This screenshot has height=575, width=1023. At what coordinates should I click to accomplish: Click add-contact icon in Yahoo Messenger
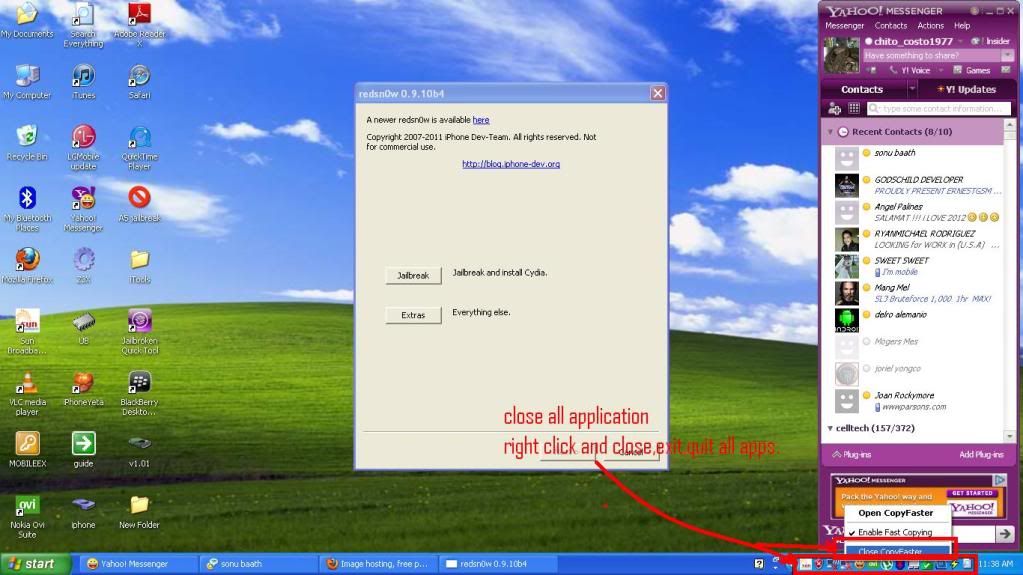click(x=834, y=108)
